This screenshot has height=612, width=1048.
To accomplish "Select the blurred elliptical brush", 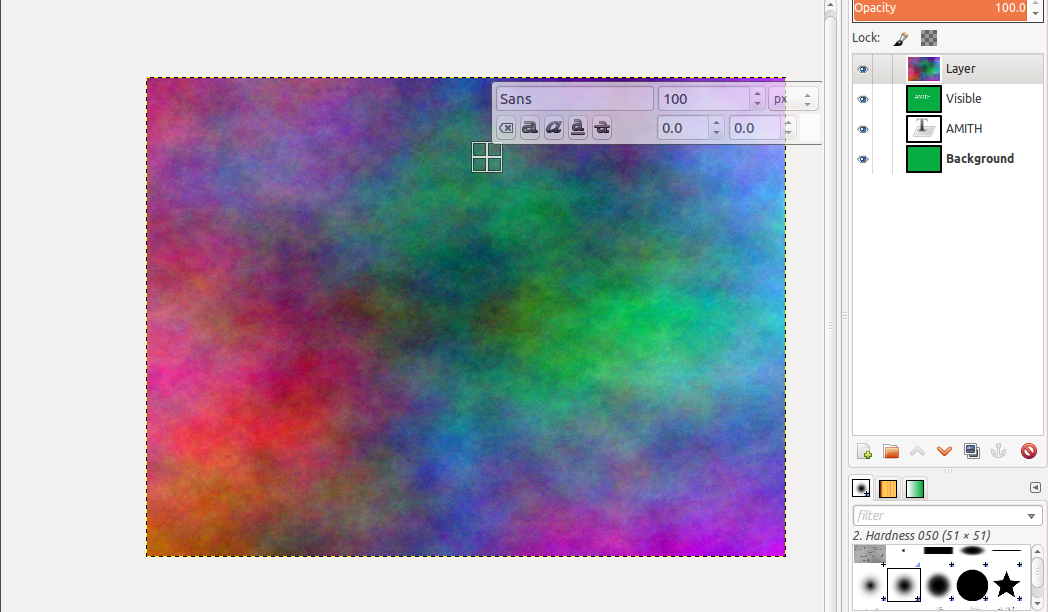I will coord(972,551).
